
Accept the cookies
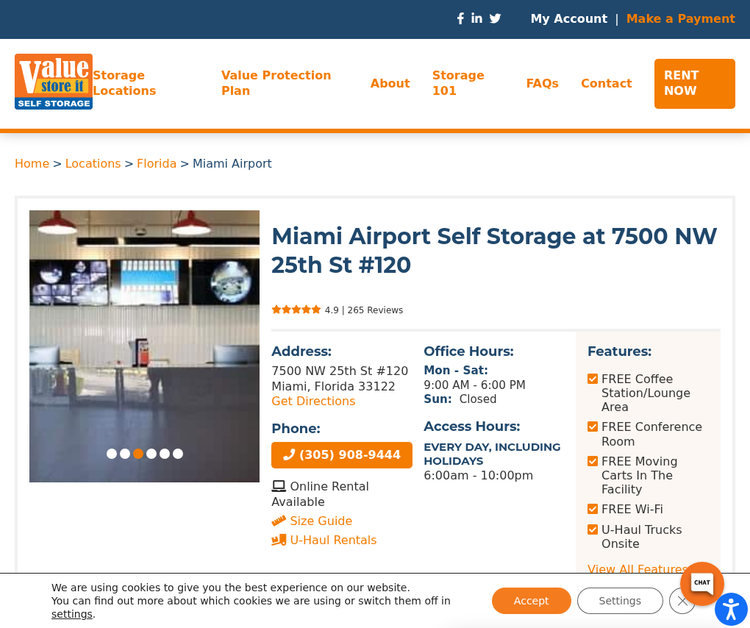click(x=531, y=601)
